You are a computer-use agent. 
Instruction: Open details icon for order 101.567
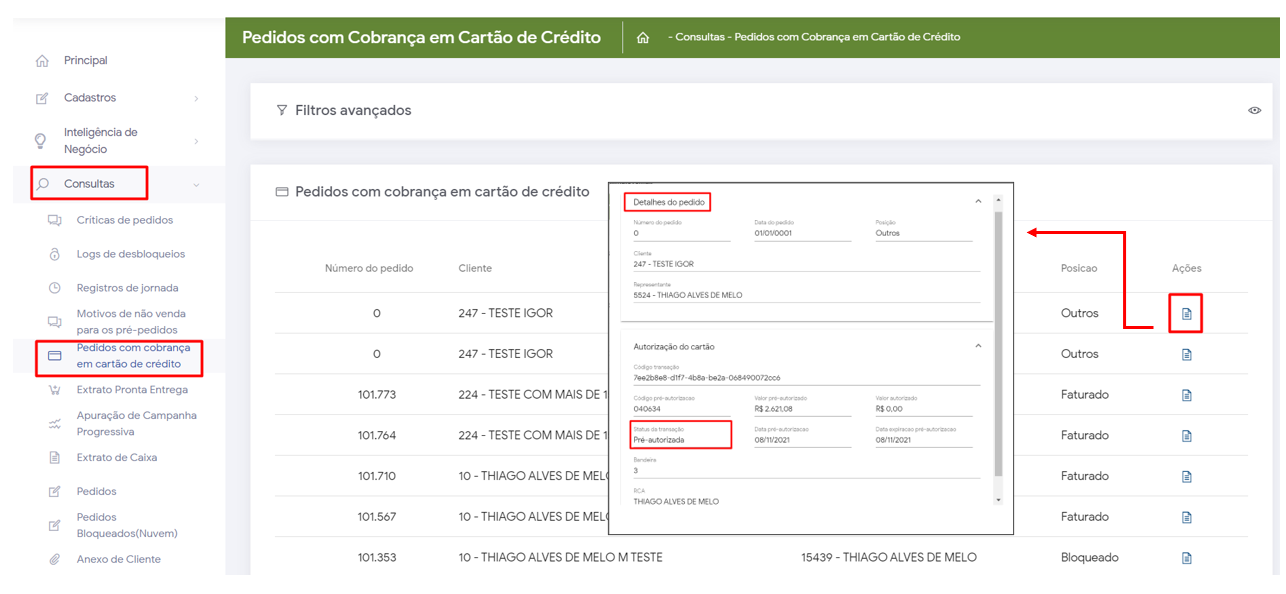pyautogui.click(x=1187, y=518)
